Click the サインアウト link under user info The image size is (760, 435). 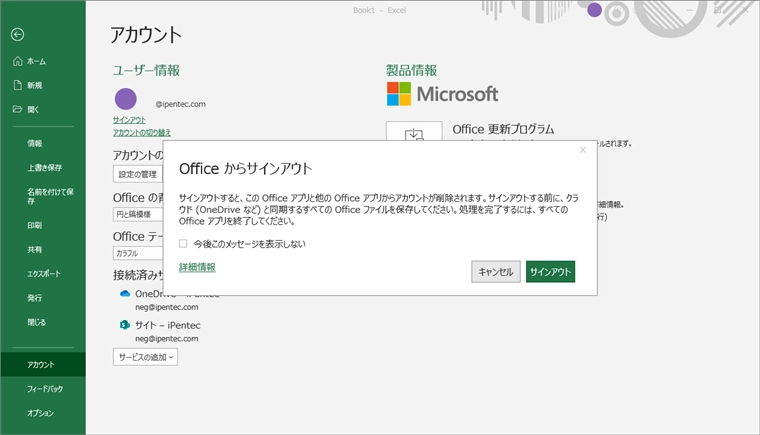point(129,120)
